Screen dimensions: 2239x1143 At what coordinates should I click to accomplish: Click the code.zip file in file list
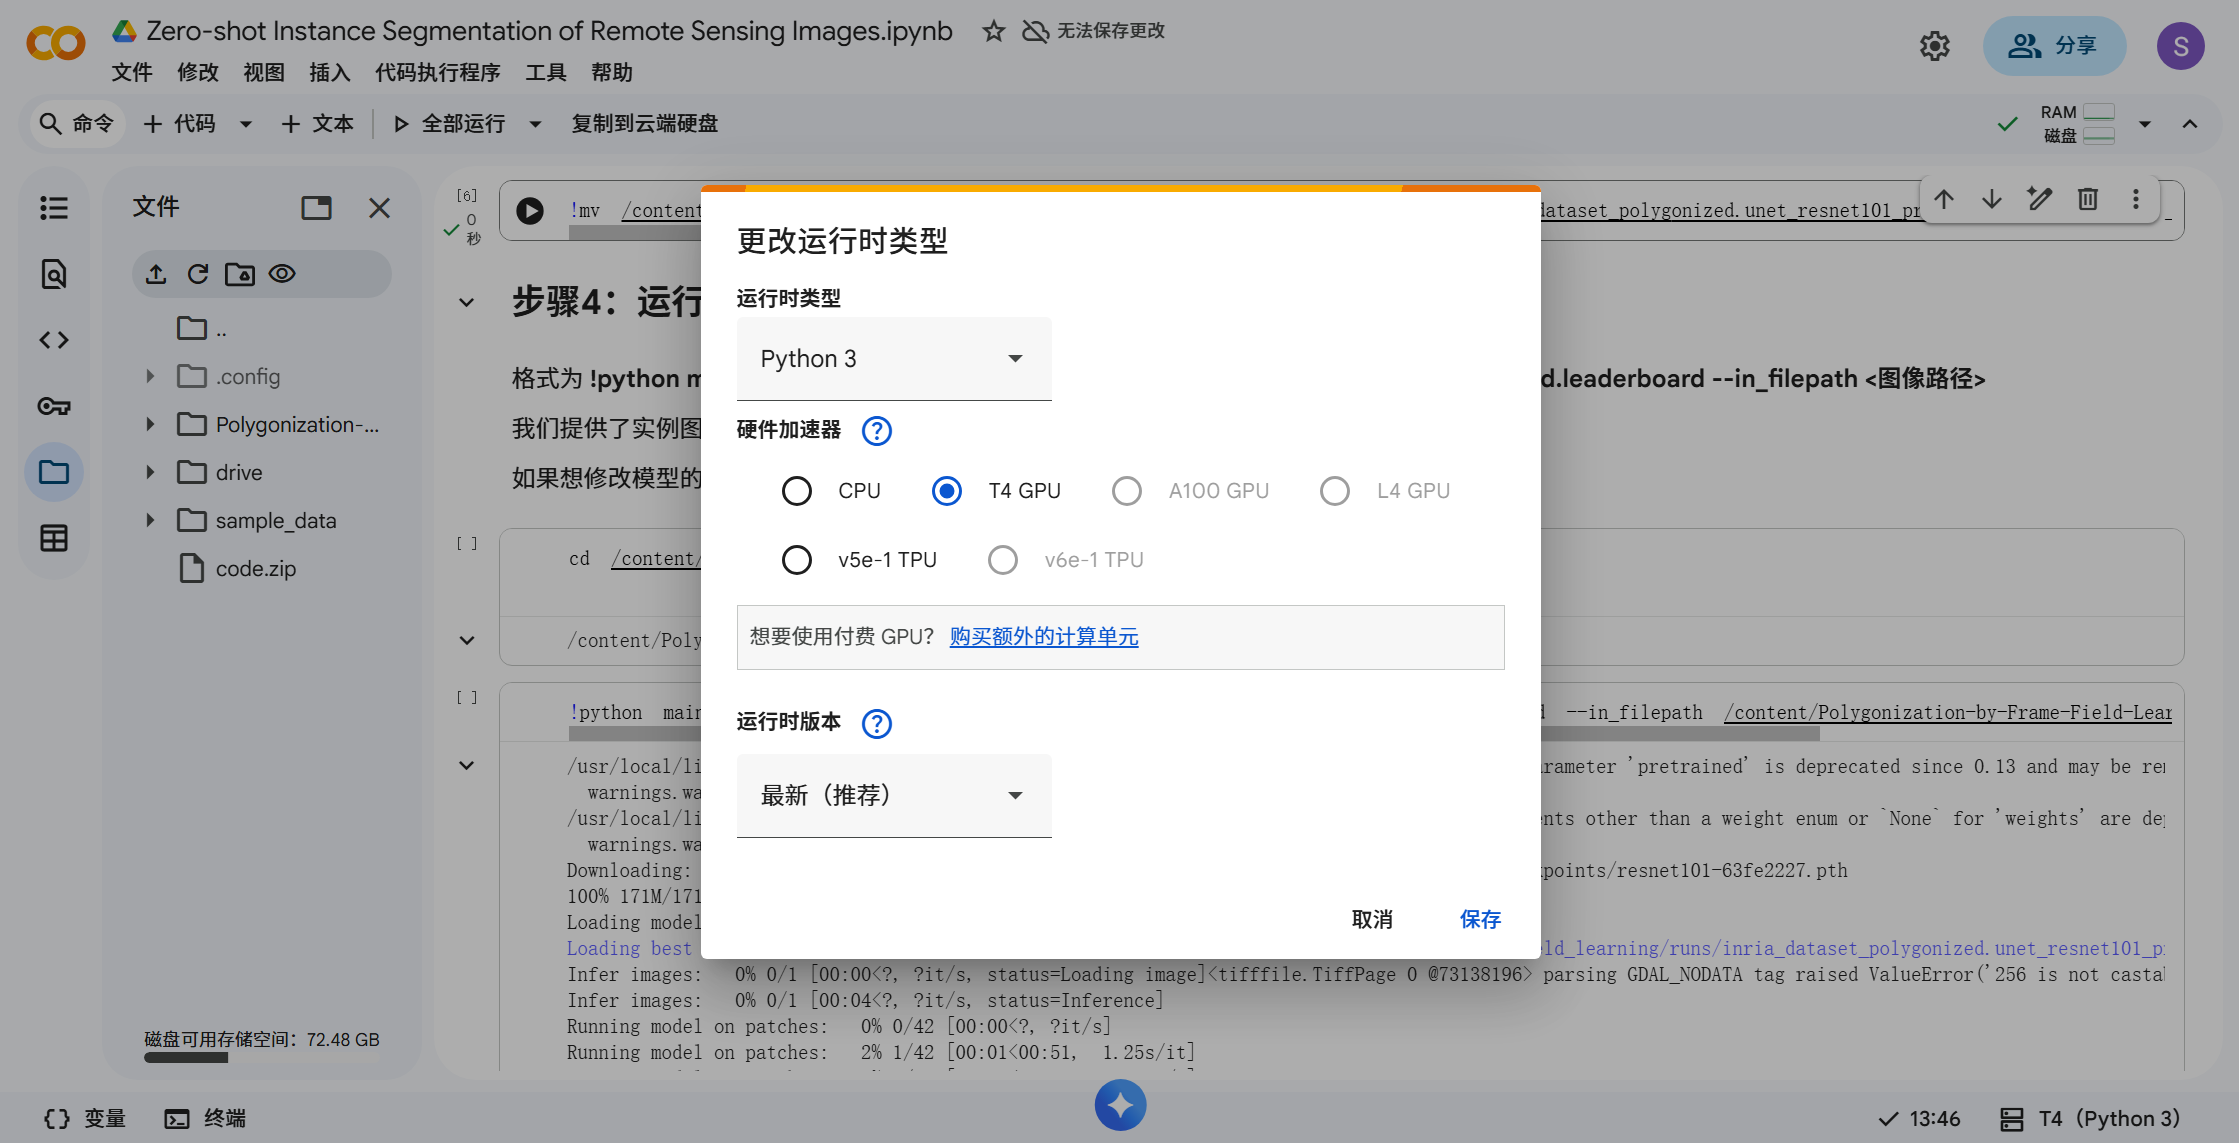coord(255,569)
